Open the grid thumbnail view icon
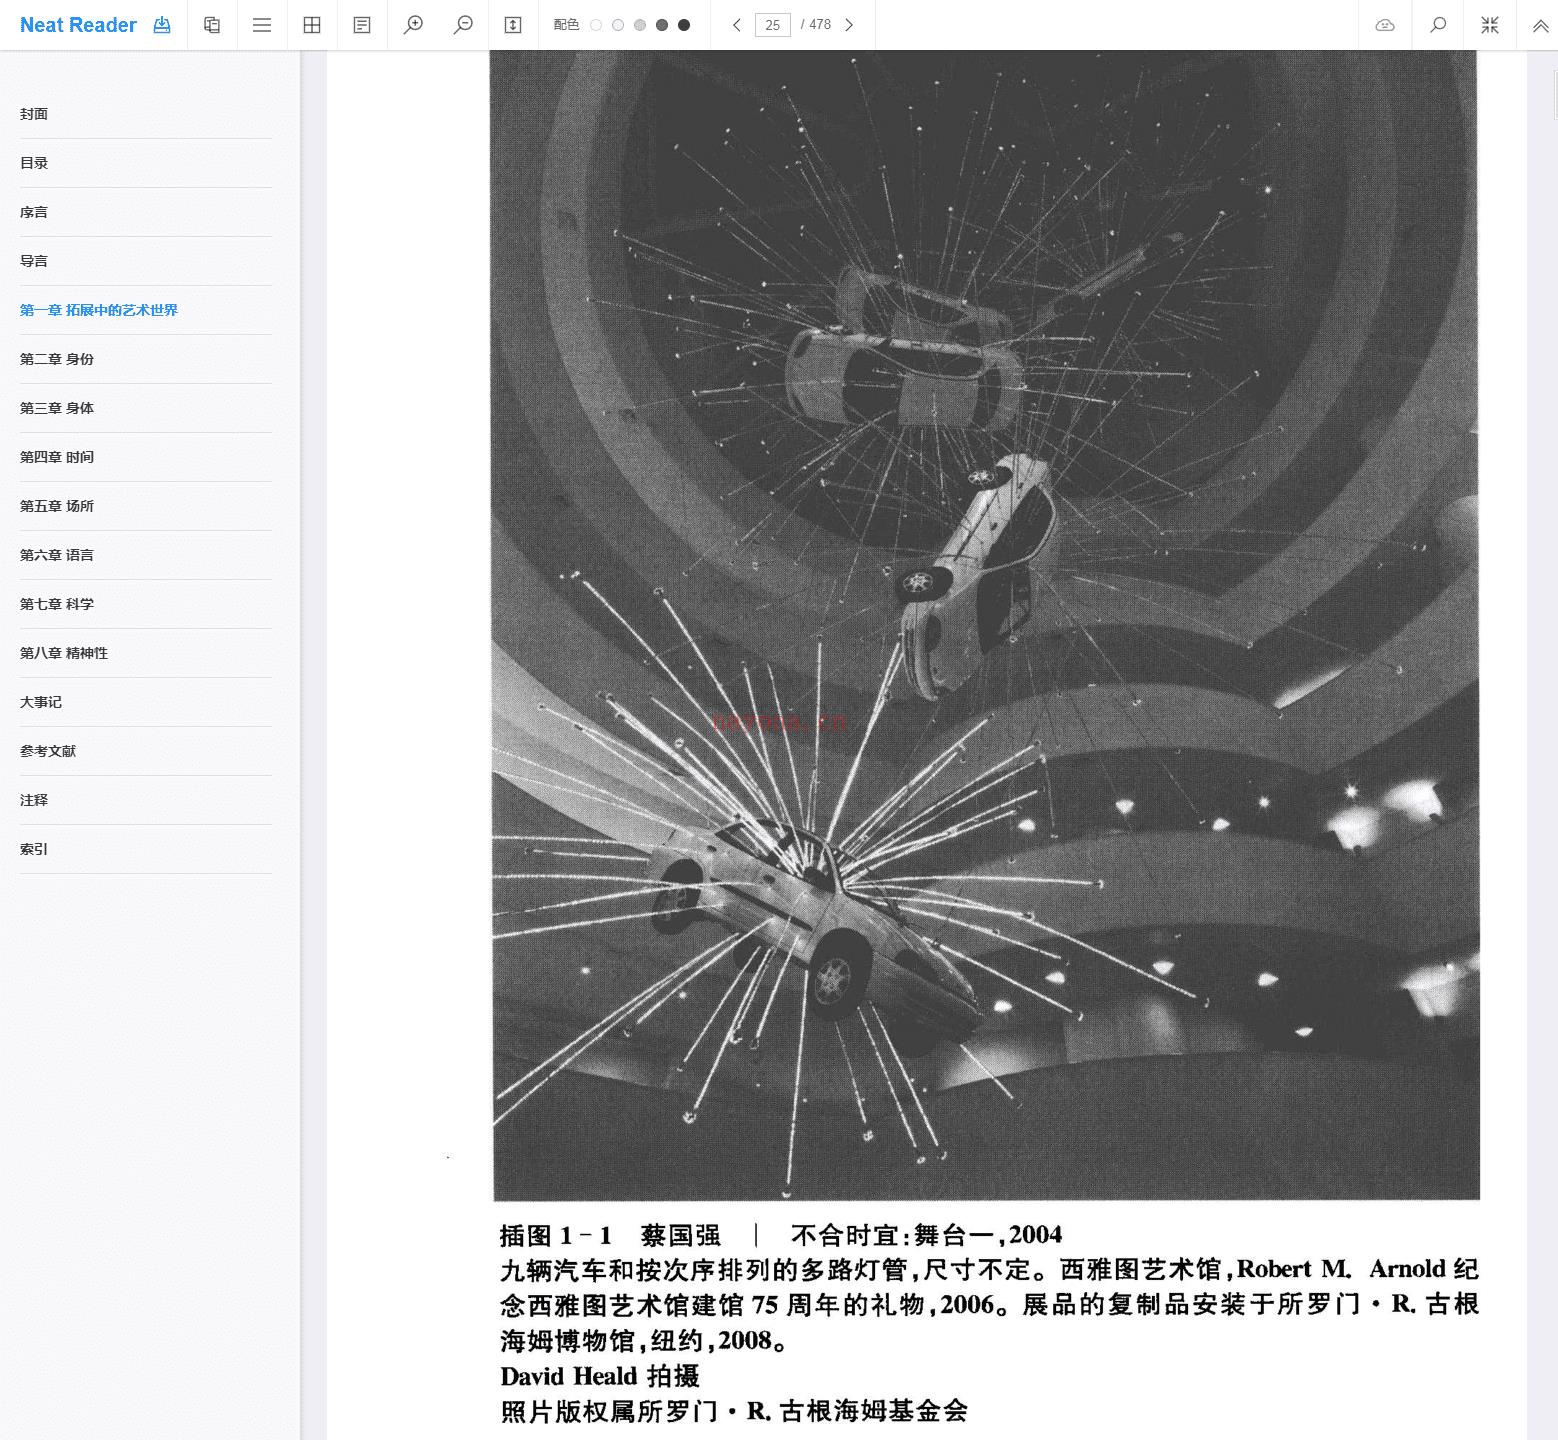Screen dimensions: 1558x1440 point(312,25)
